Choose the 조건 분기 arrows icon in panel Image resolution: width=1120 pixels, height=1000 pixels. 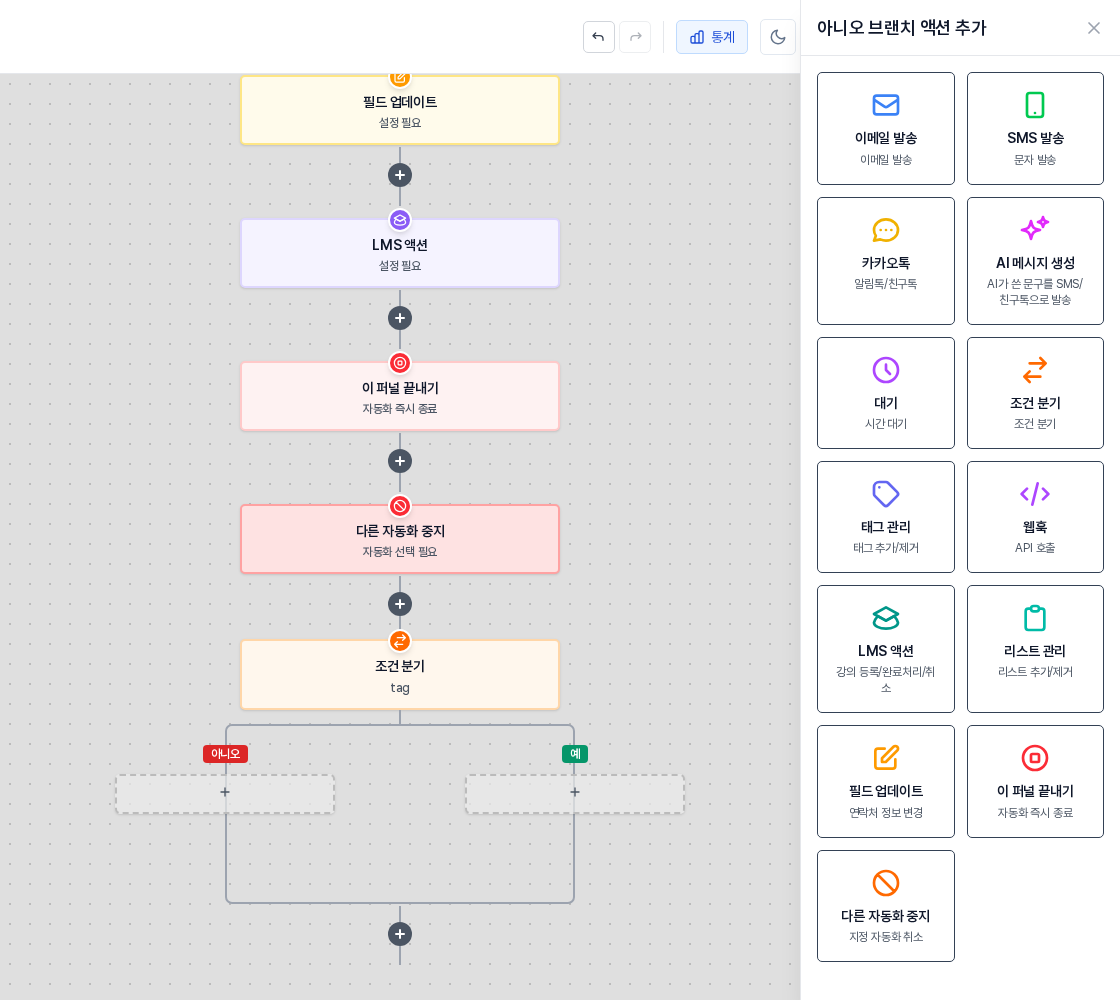click(1034, 370)
